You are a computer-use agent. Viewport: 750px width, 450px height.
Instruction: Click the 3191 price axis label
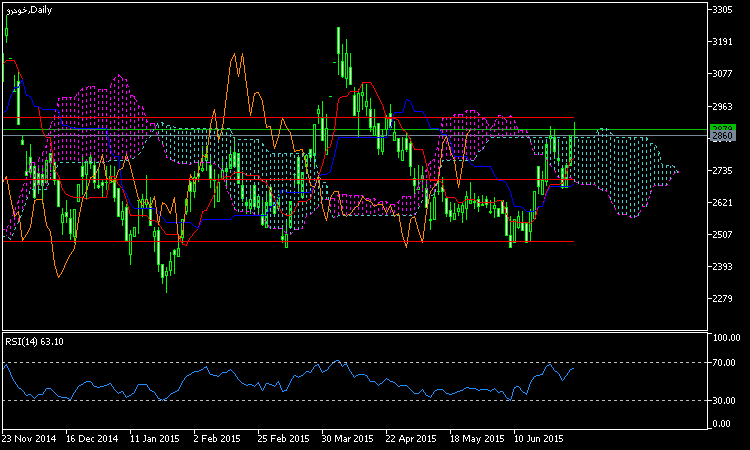point(722,42)
